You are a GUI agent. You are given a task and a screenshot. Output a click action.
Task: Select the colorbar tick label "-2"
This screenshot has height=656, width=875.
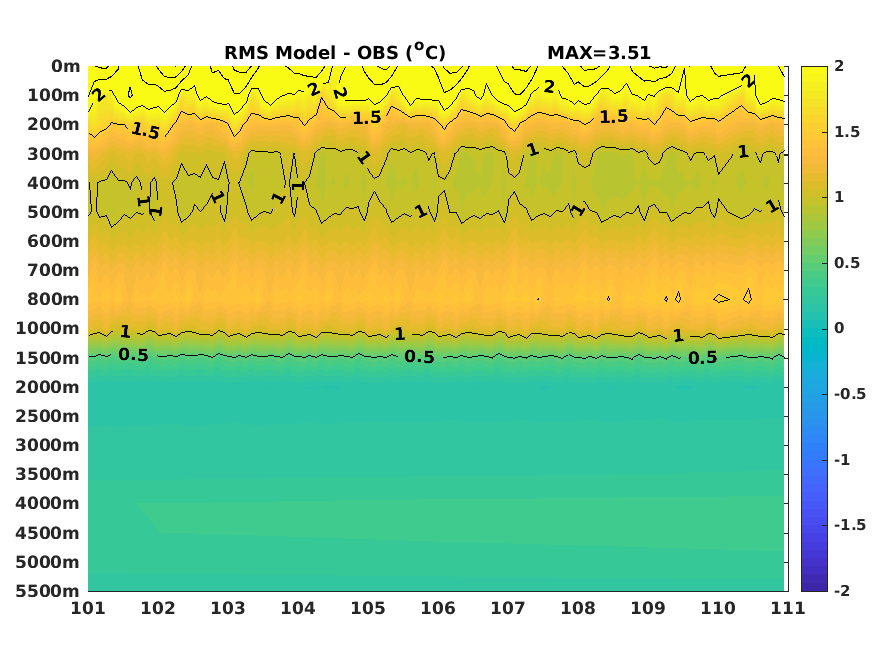842,591
